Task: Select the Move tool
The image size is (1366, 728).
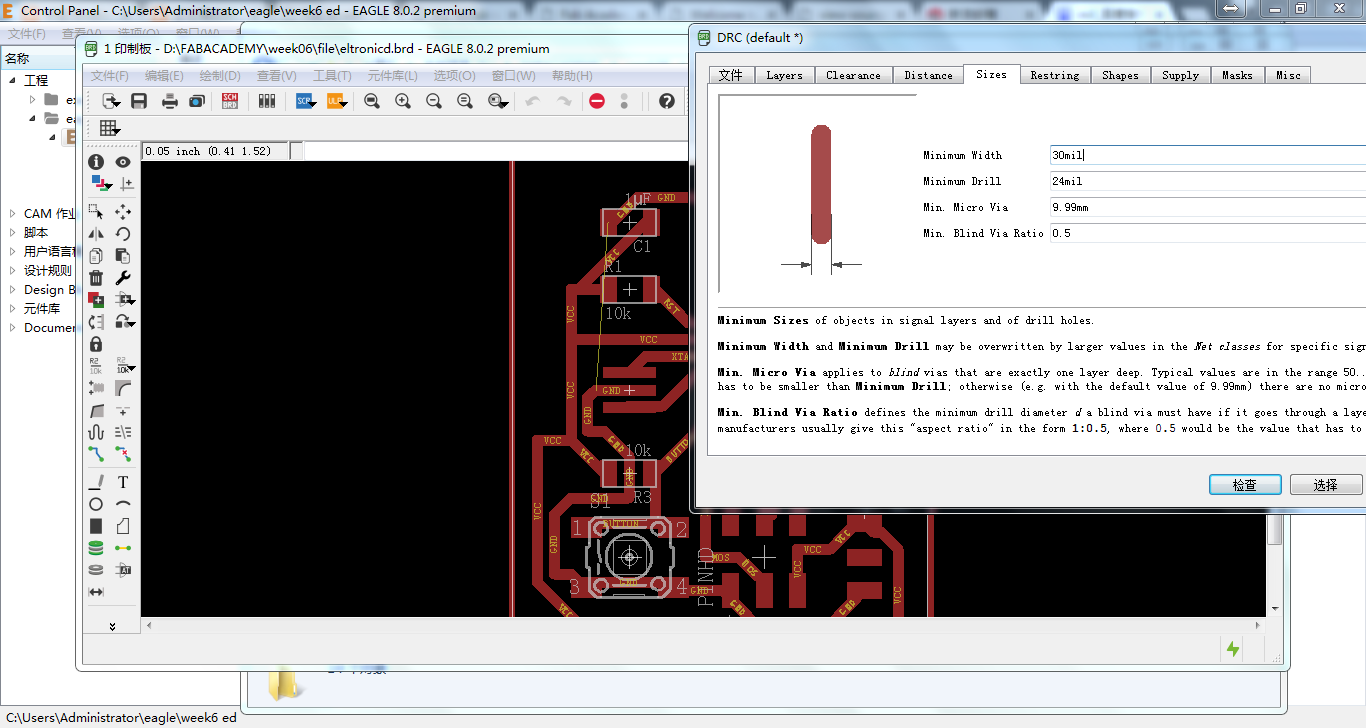Action: 123,212
